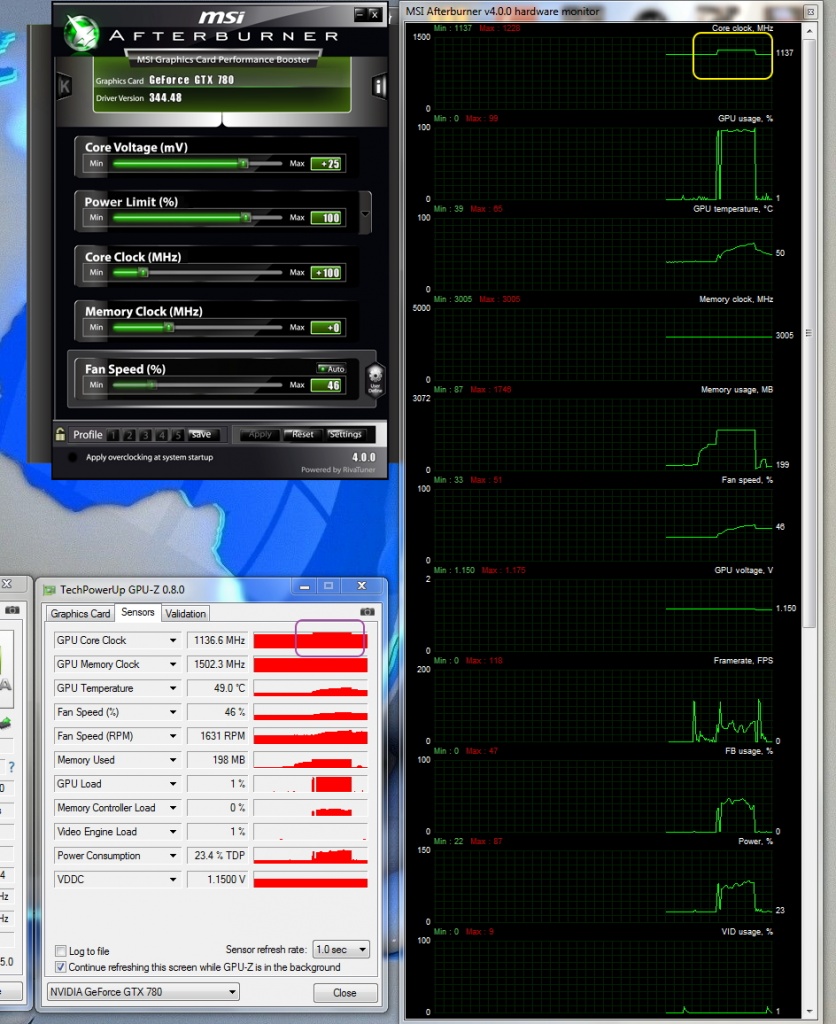Click the Apply button in Afterburner
Image resolution: width=836 pixels, height=1024 pixels.
(259, 434)
